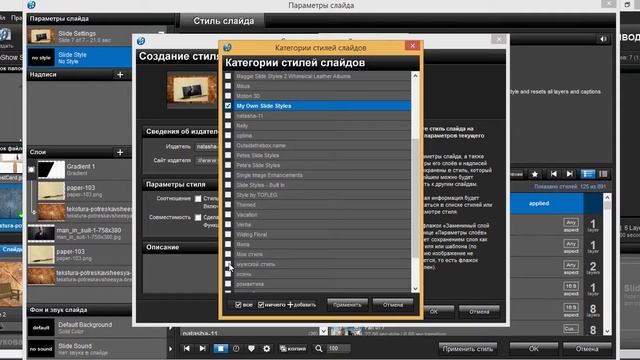
Task: Click the app icon of the Параметры слайда window
Action: tap(31, 5)
